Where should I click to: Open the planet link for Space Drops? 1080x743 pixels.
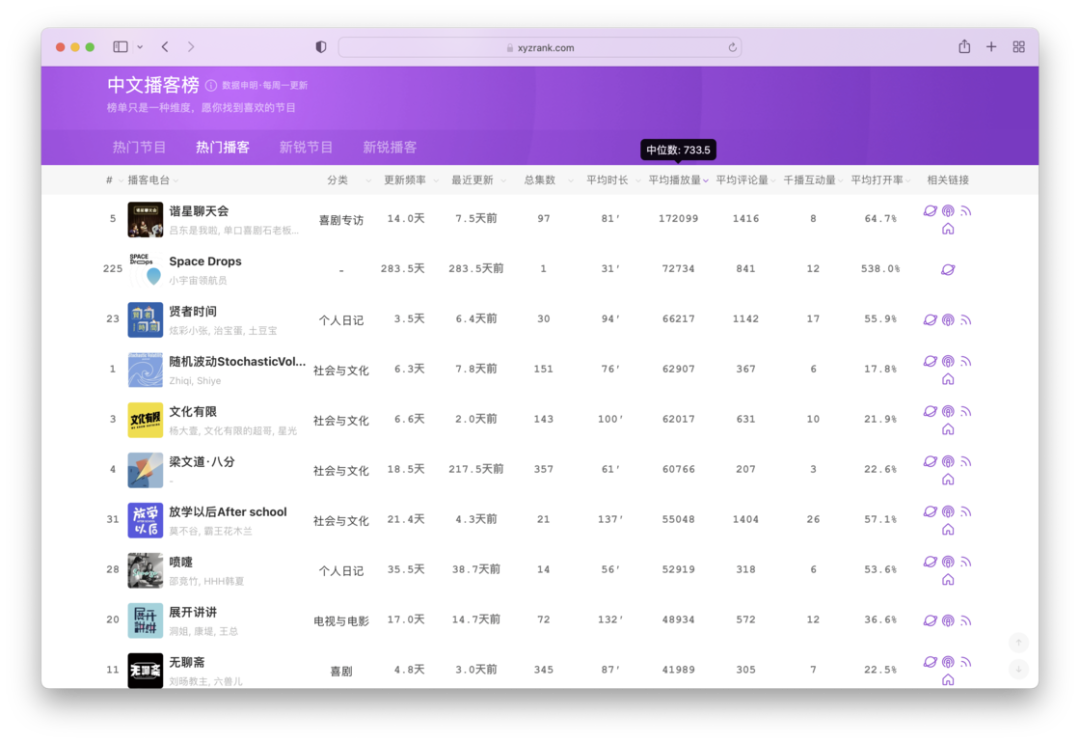948,269
